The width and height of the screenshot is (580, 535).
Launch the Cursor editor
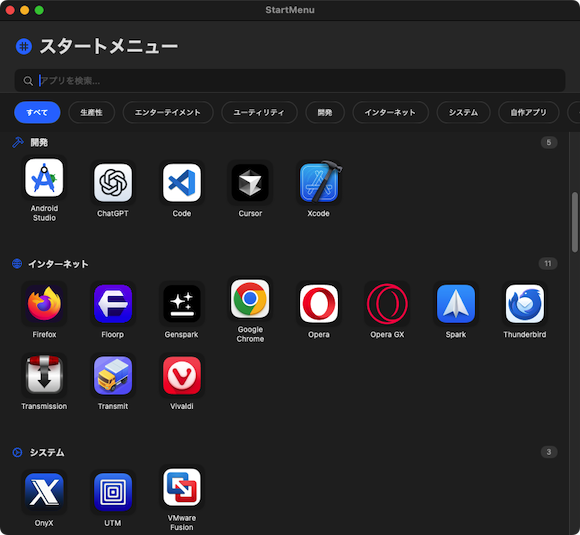click(250, 183)
